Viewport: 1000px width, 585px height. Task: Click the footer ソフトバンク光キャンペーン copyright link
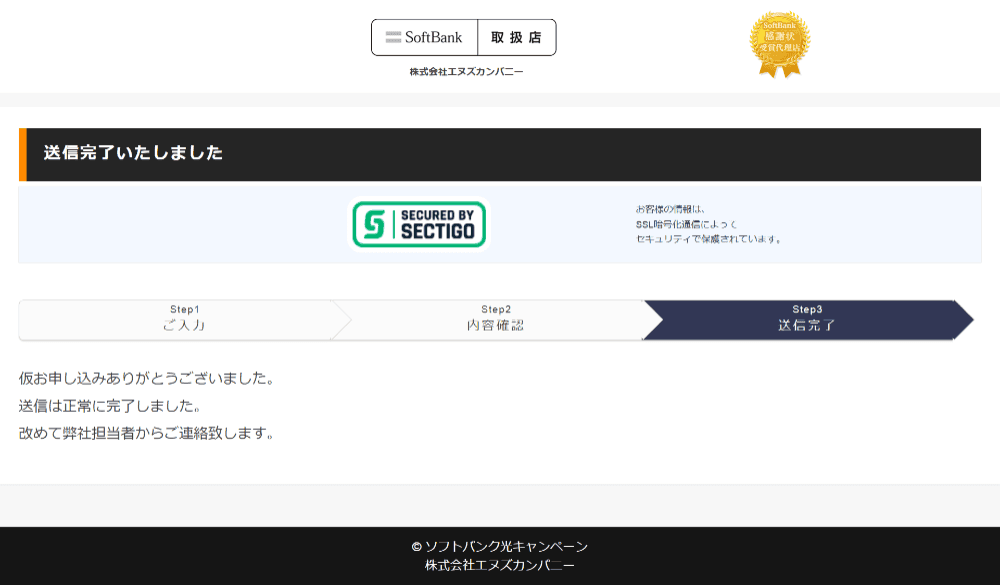(x=499, y=546)
